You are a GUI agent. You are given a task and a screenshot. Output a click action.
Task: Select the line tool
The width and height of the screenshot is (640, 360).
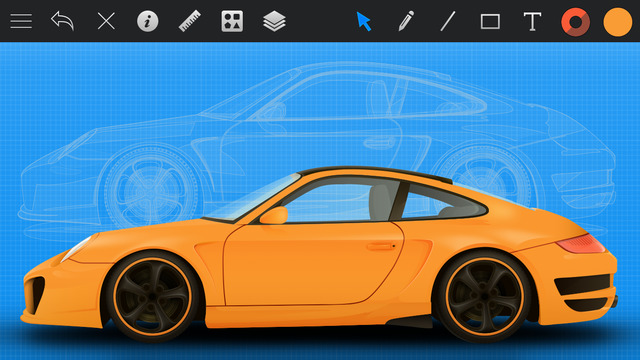pos(448,21)
